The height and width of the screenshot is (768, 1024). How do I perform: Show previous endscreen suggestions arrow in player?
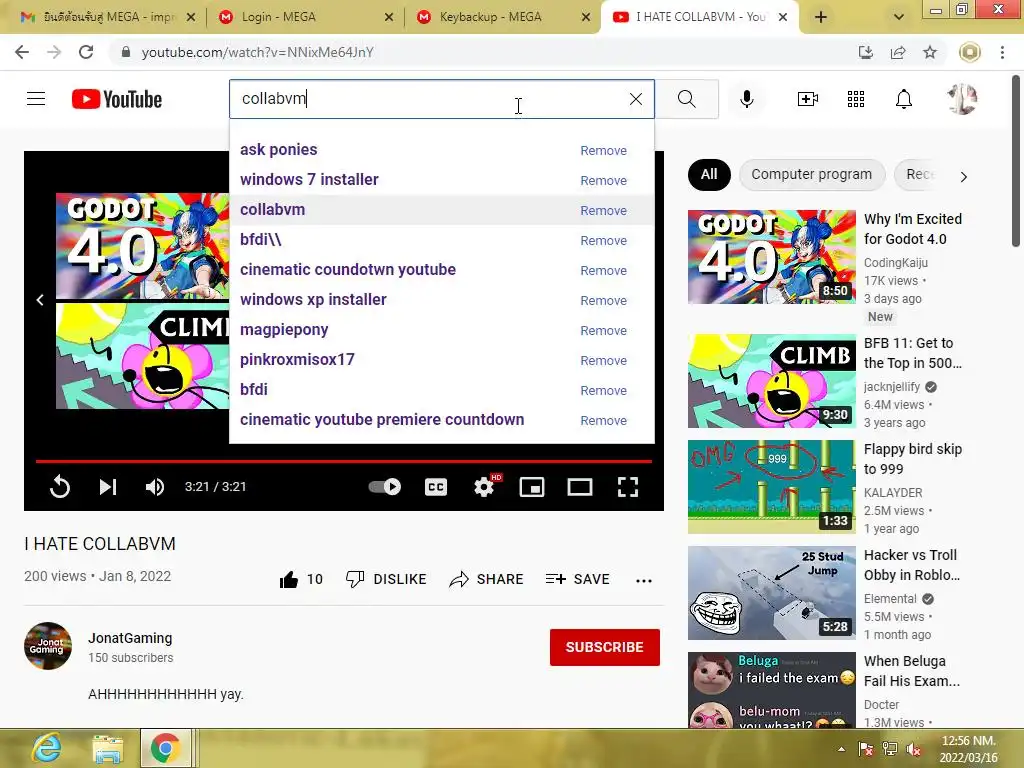pos(40,300)
